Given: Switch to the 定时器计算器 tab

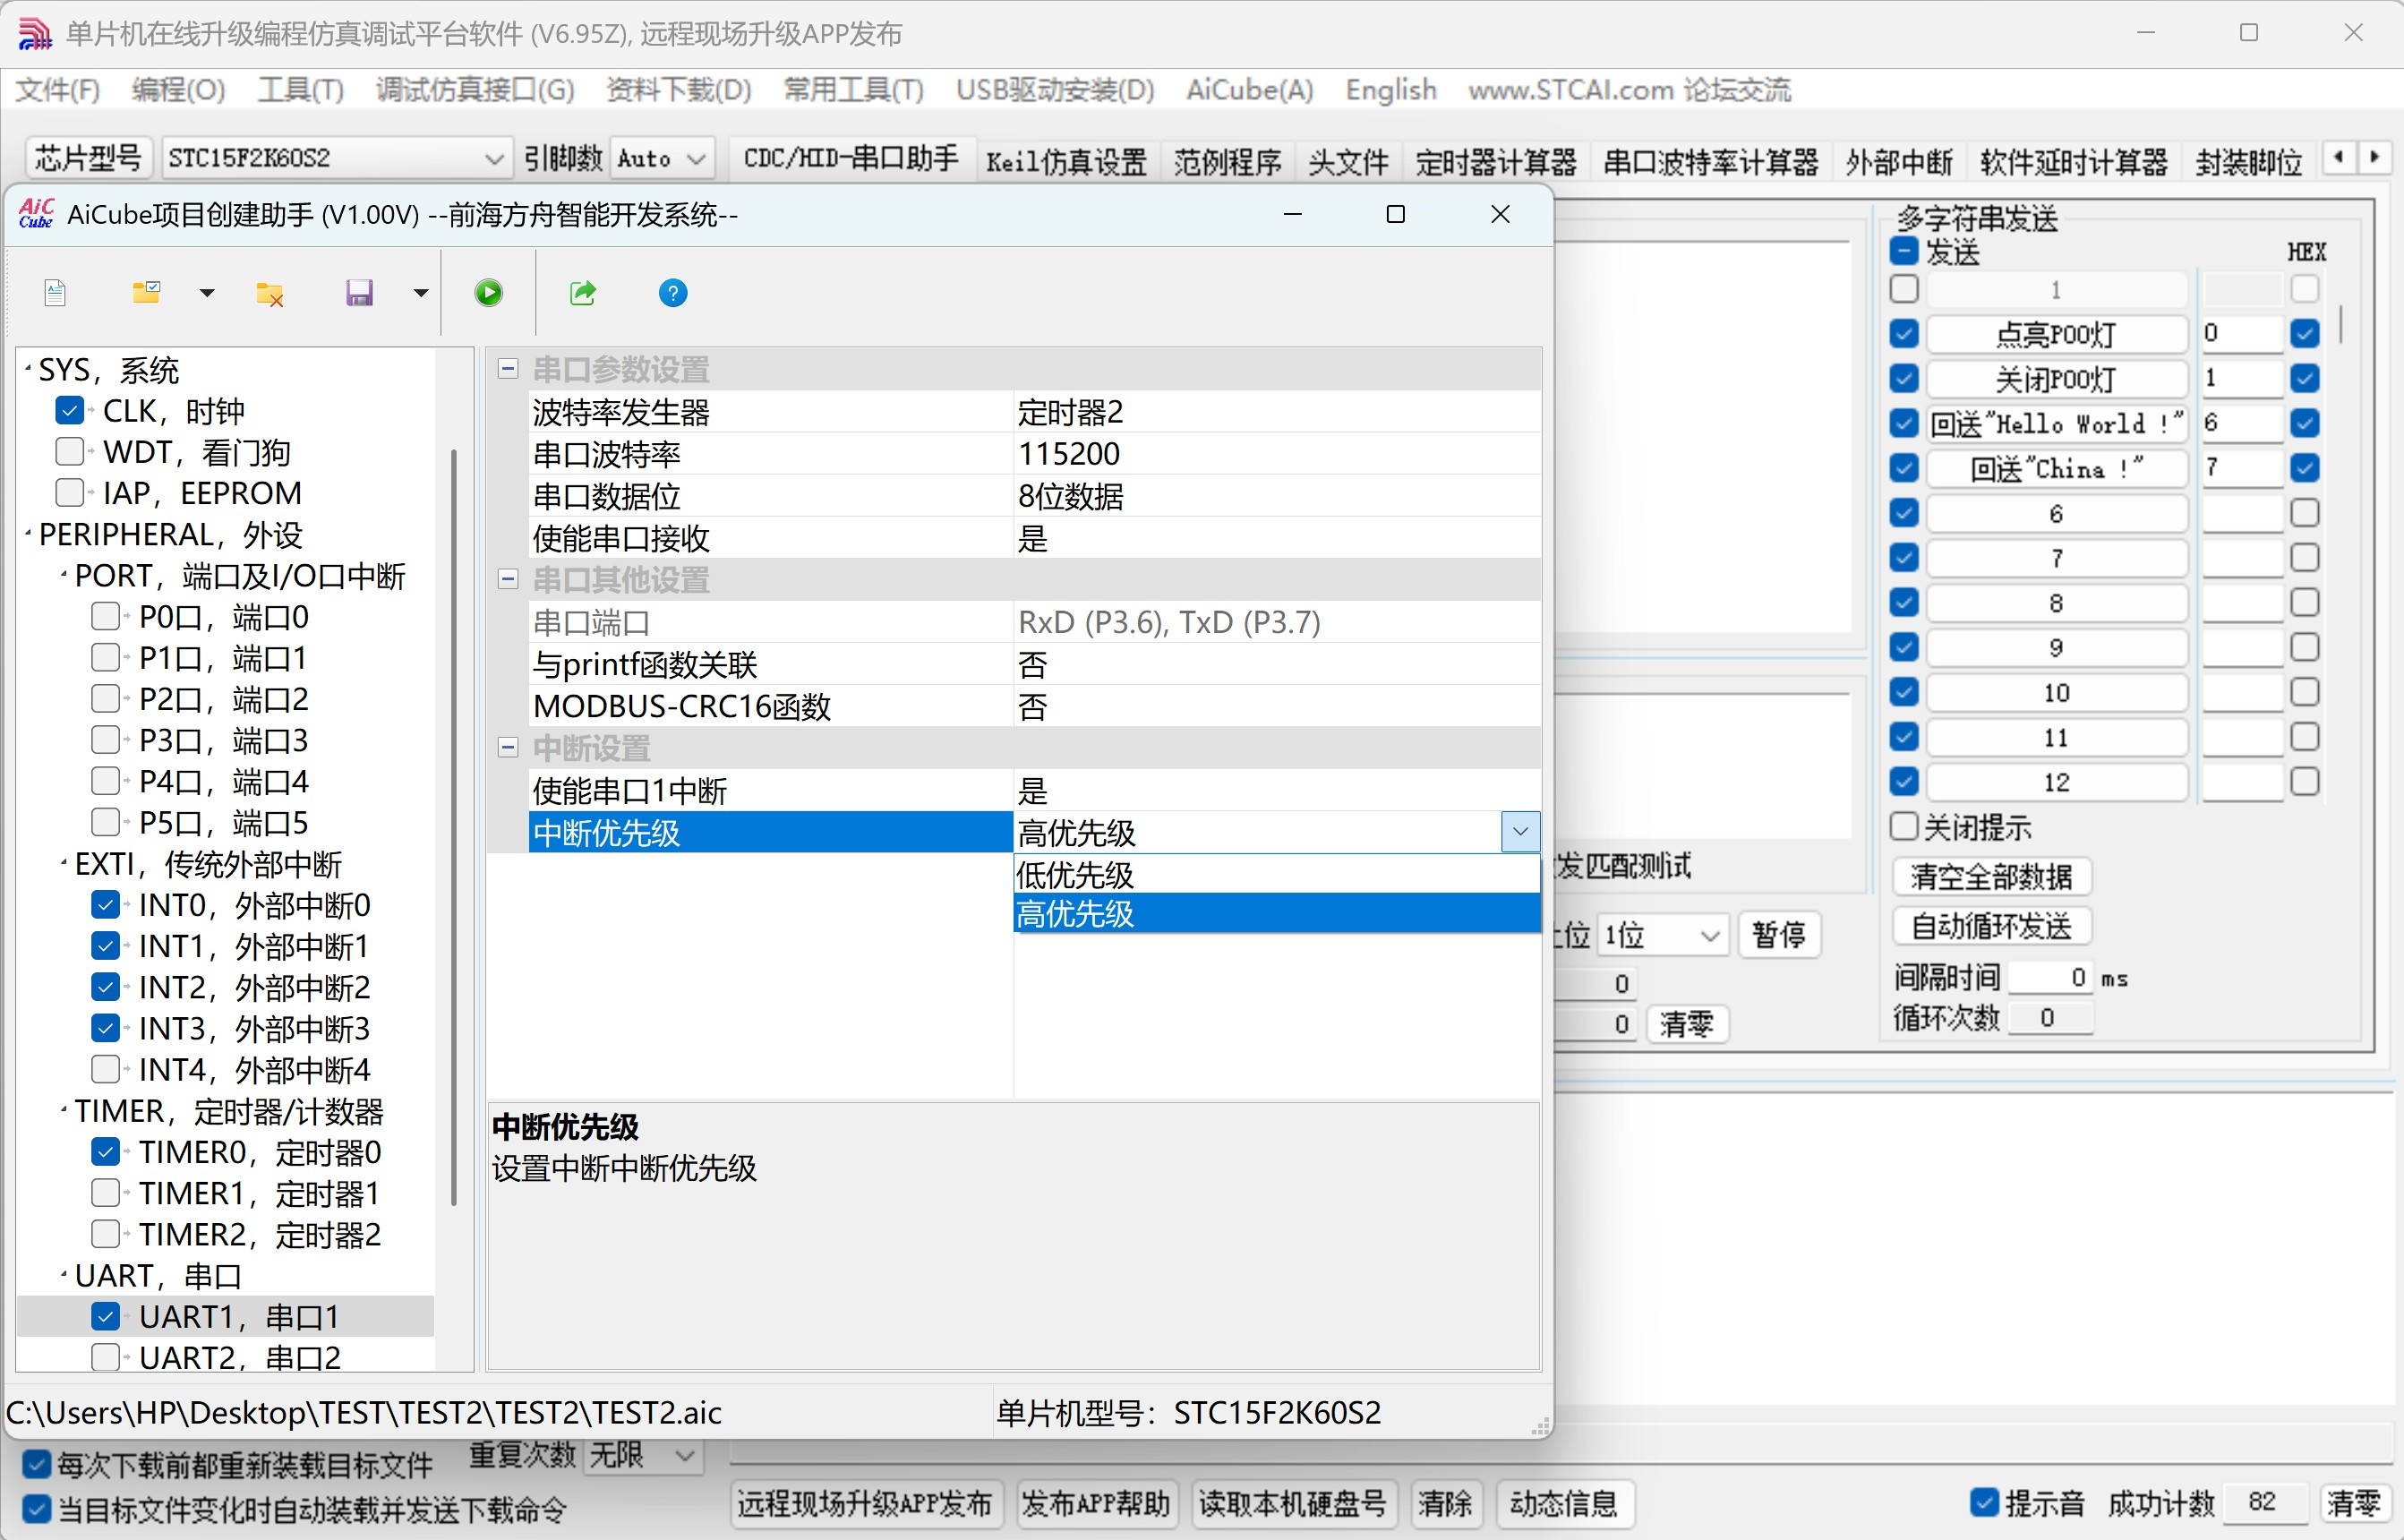Looking at the screenshot, I should 1494,161.
